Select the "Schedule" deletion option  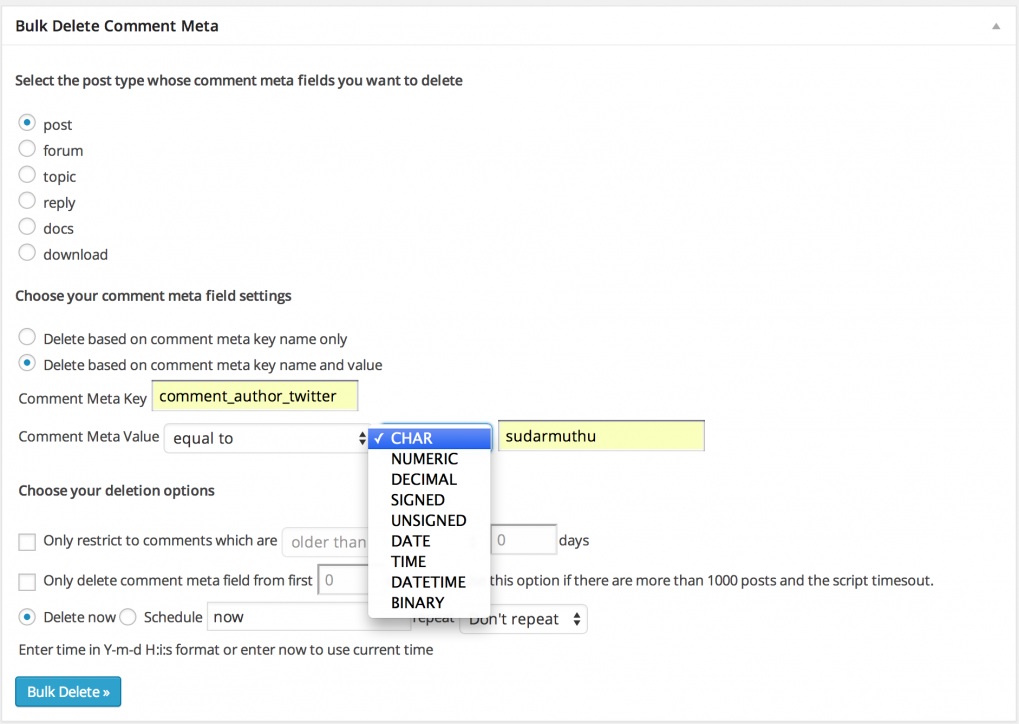pyautogui.click(x=127, y=617)
